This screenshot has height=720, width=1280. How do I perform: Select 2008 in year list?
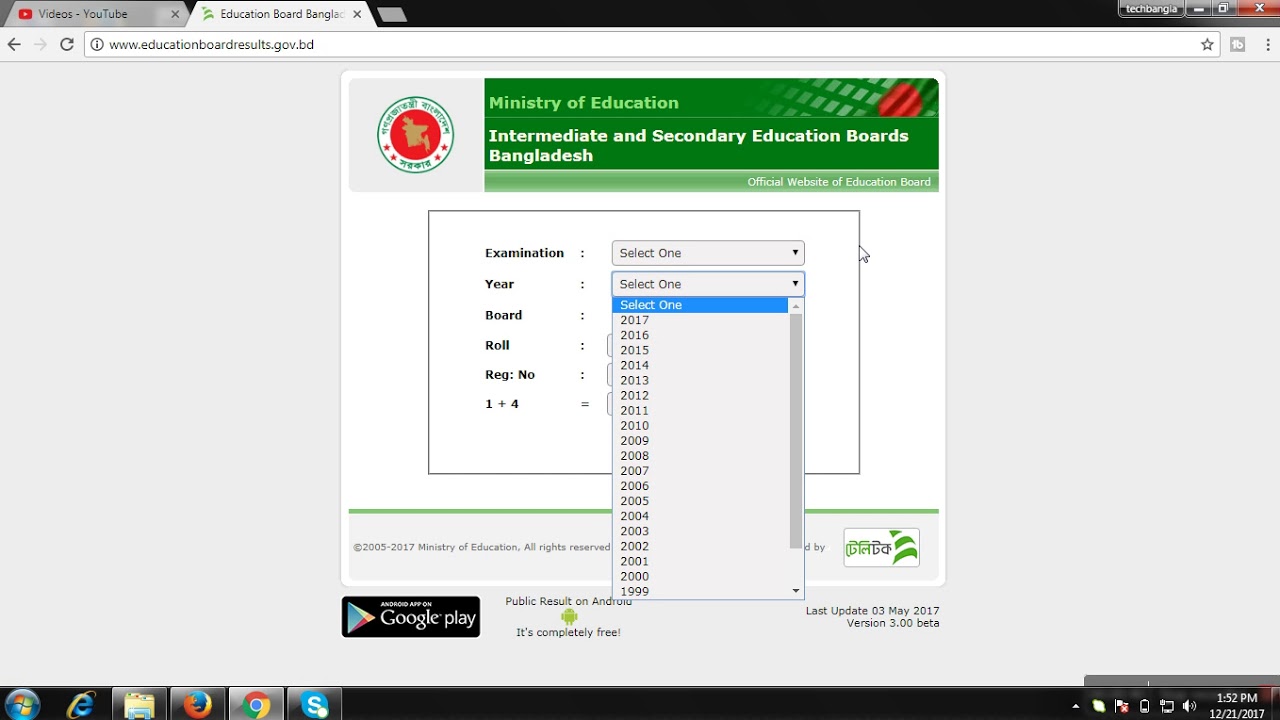coord(700,456)
